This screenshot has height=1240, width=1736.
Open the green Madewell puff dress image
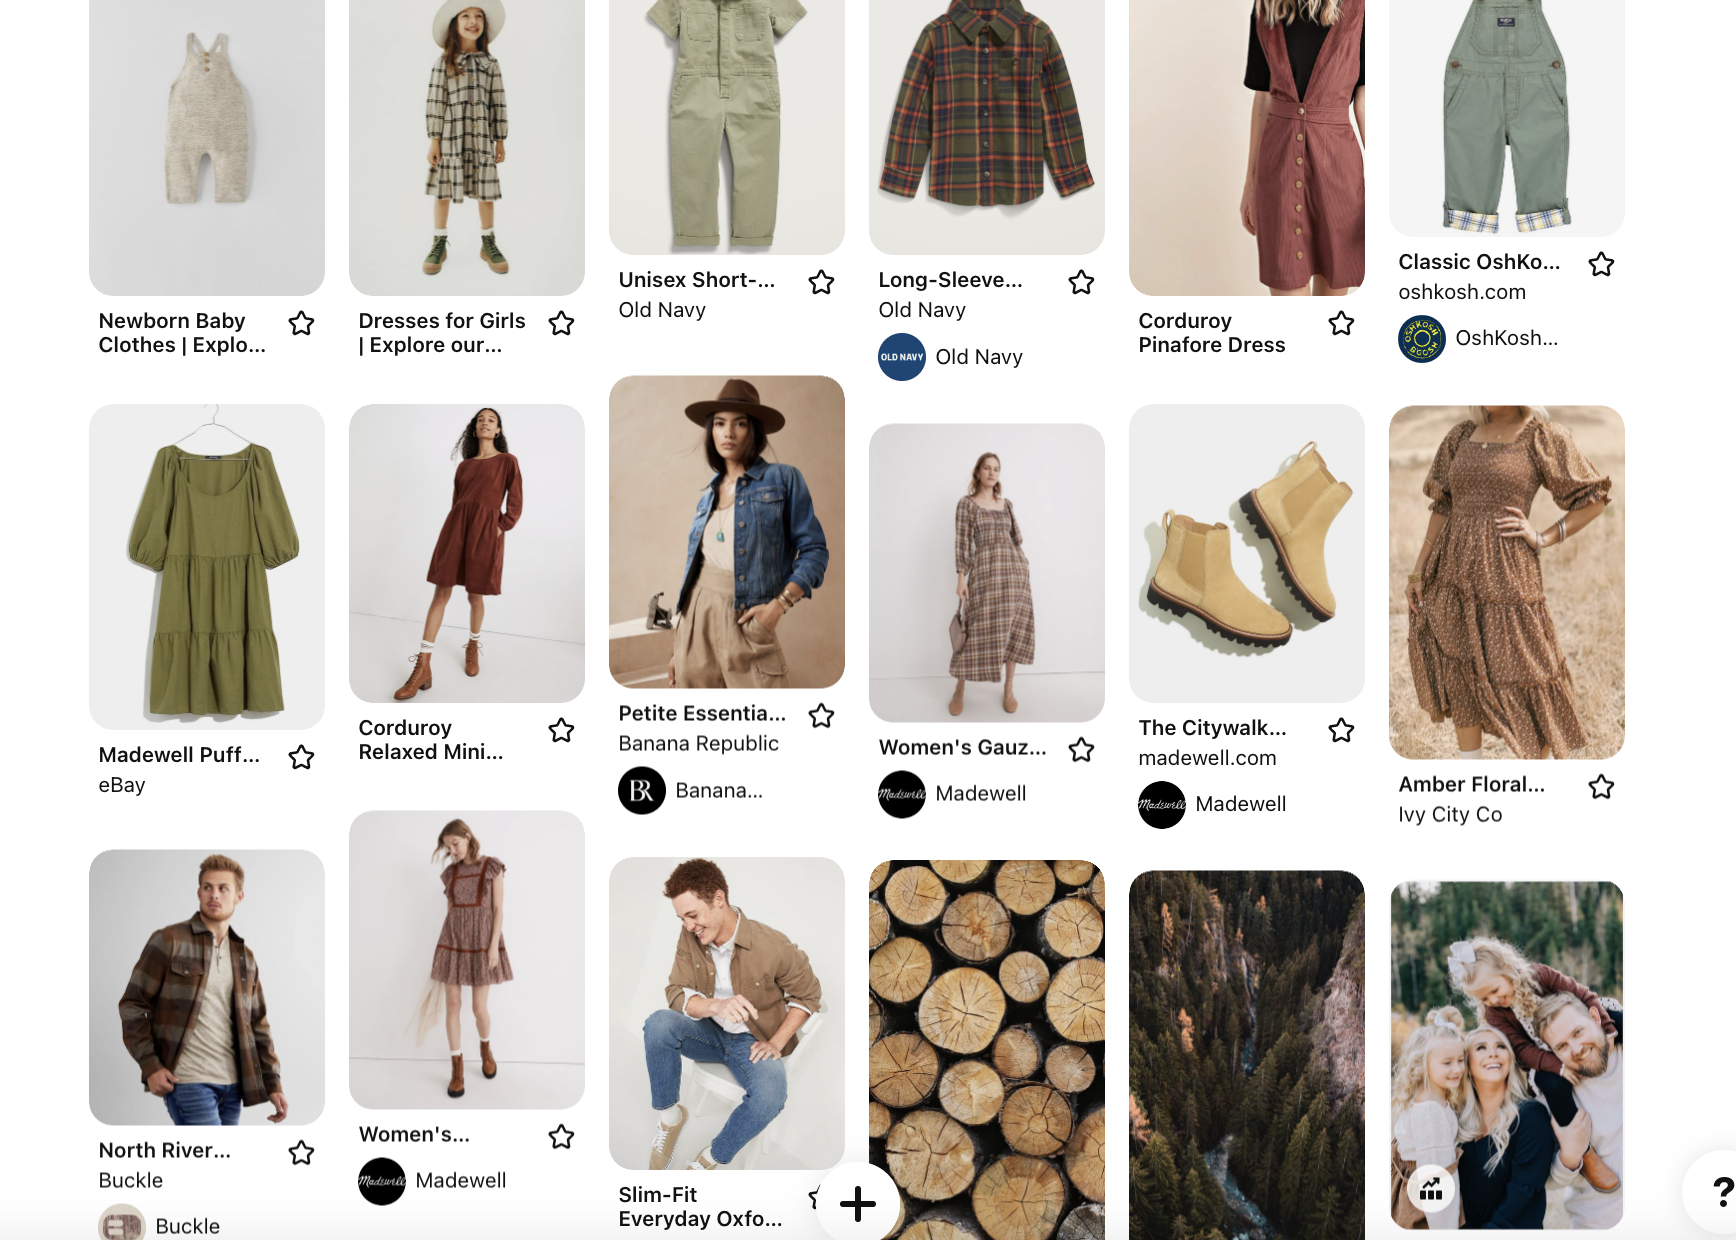207,566
